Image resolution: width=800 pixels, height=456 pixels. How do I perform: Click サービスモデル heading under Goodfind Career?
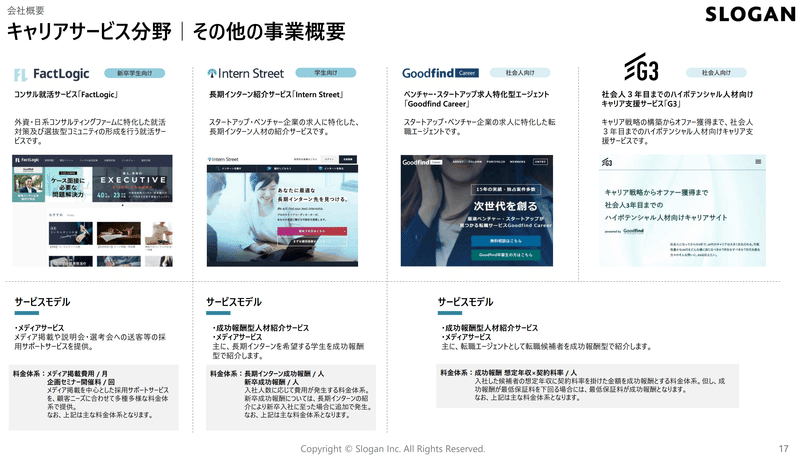(x=465, y=302)
